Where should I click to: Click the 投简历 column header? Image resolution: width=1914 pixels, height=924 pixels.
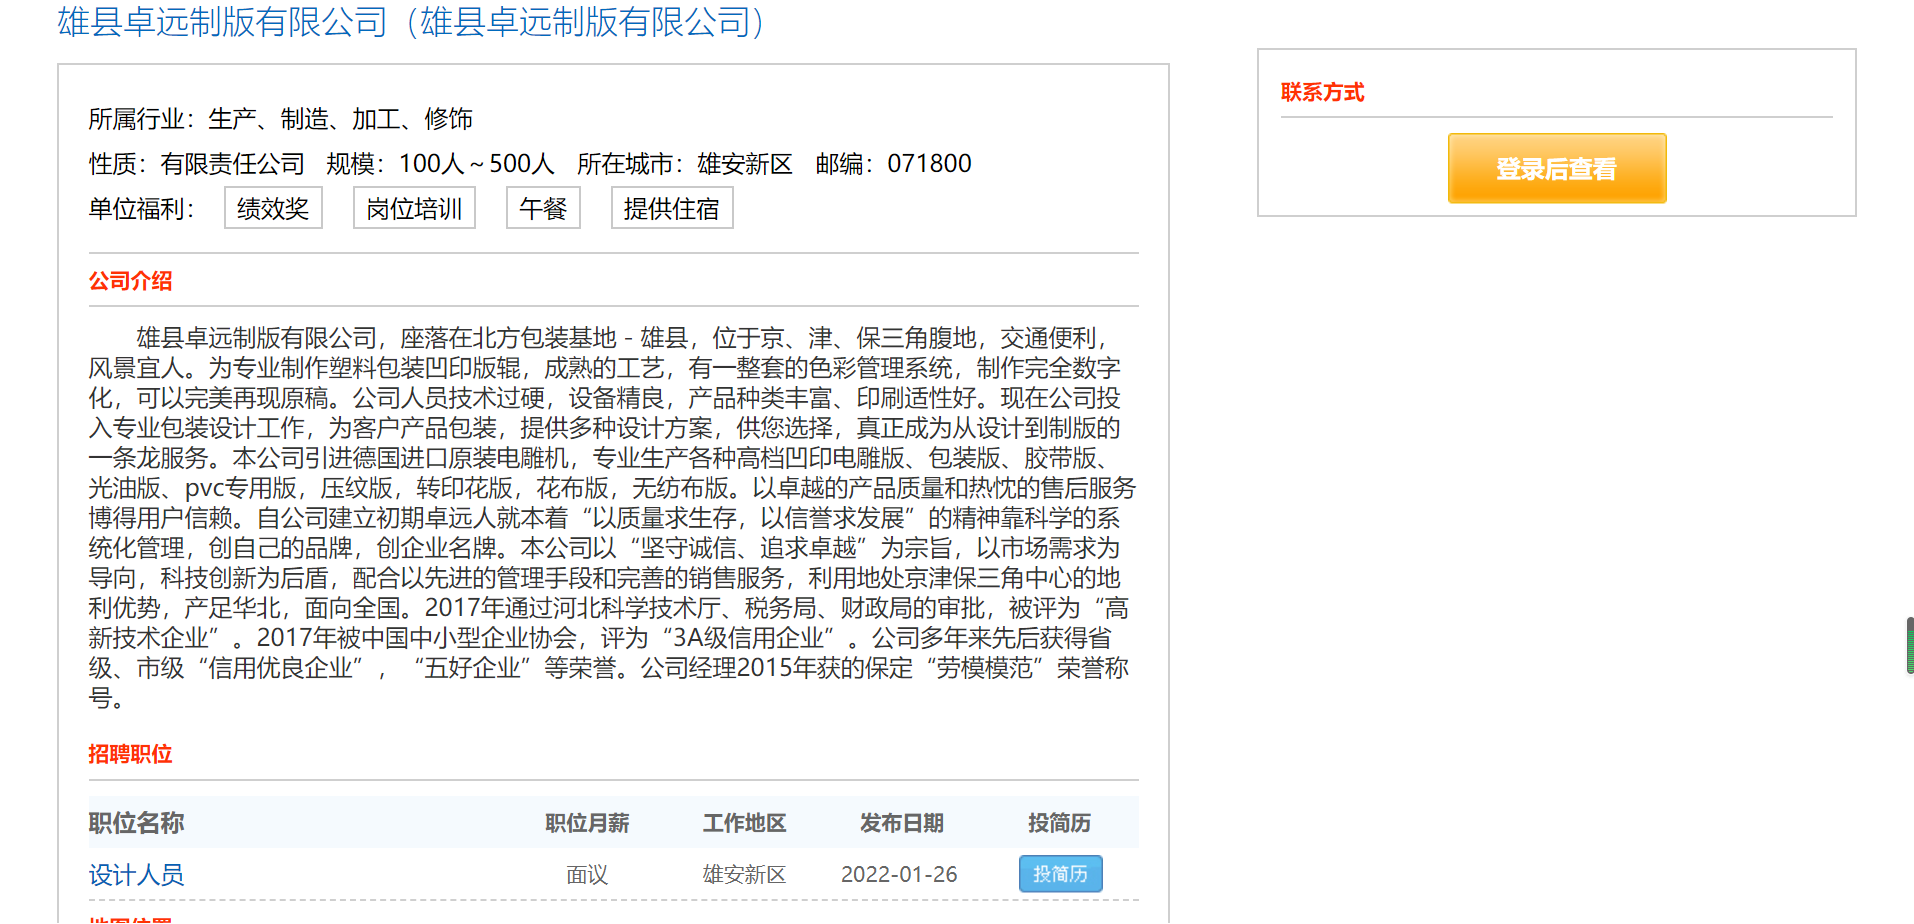tap(1060, 823)
